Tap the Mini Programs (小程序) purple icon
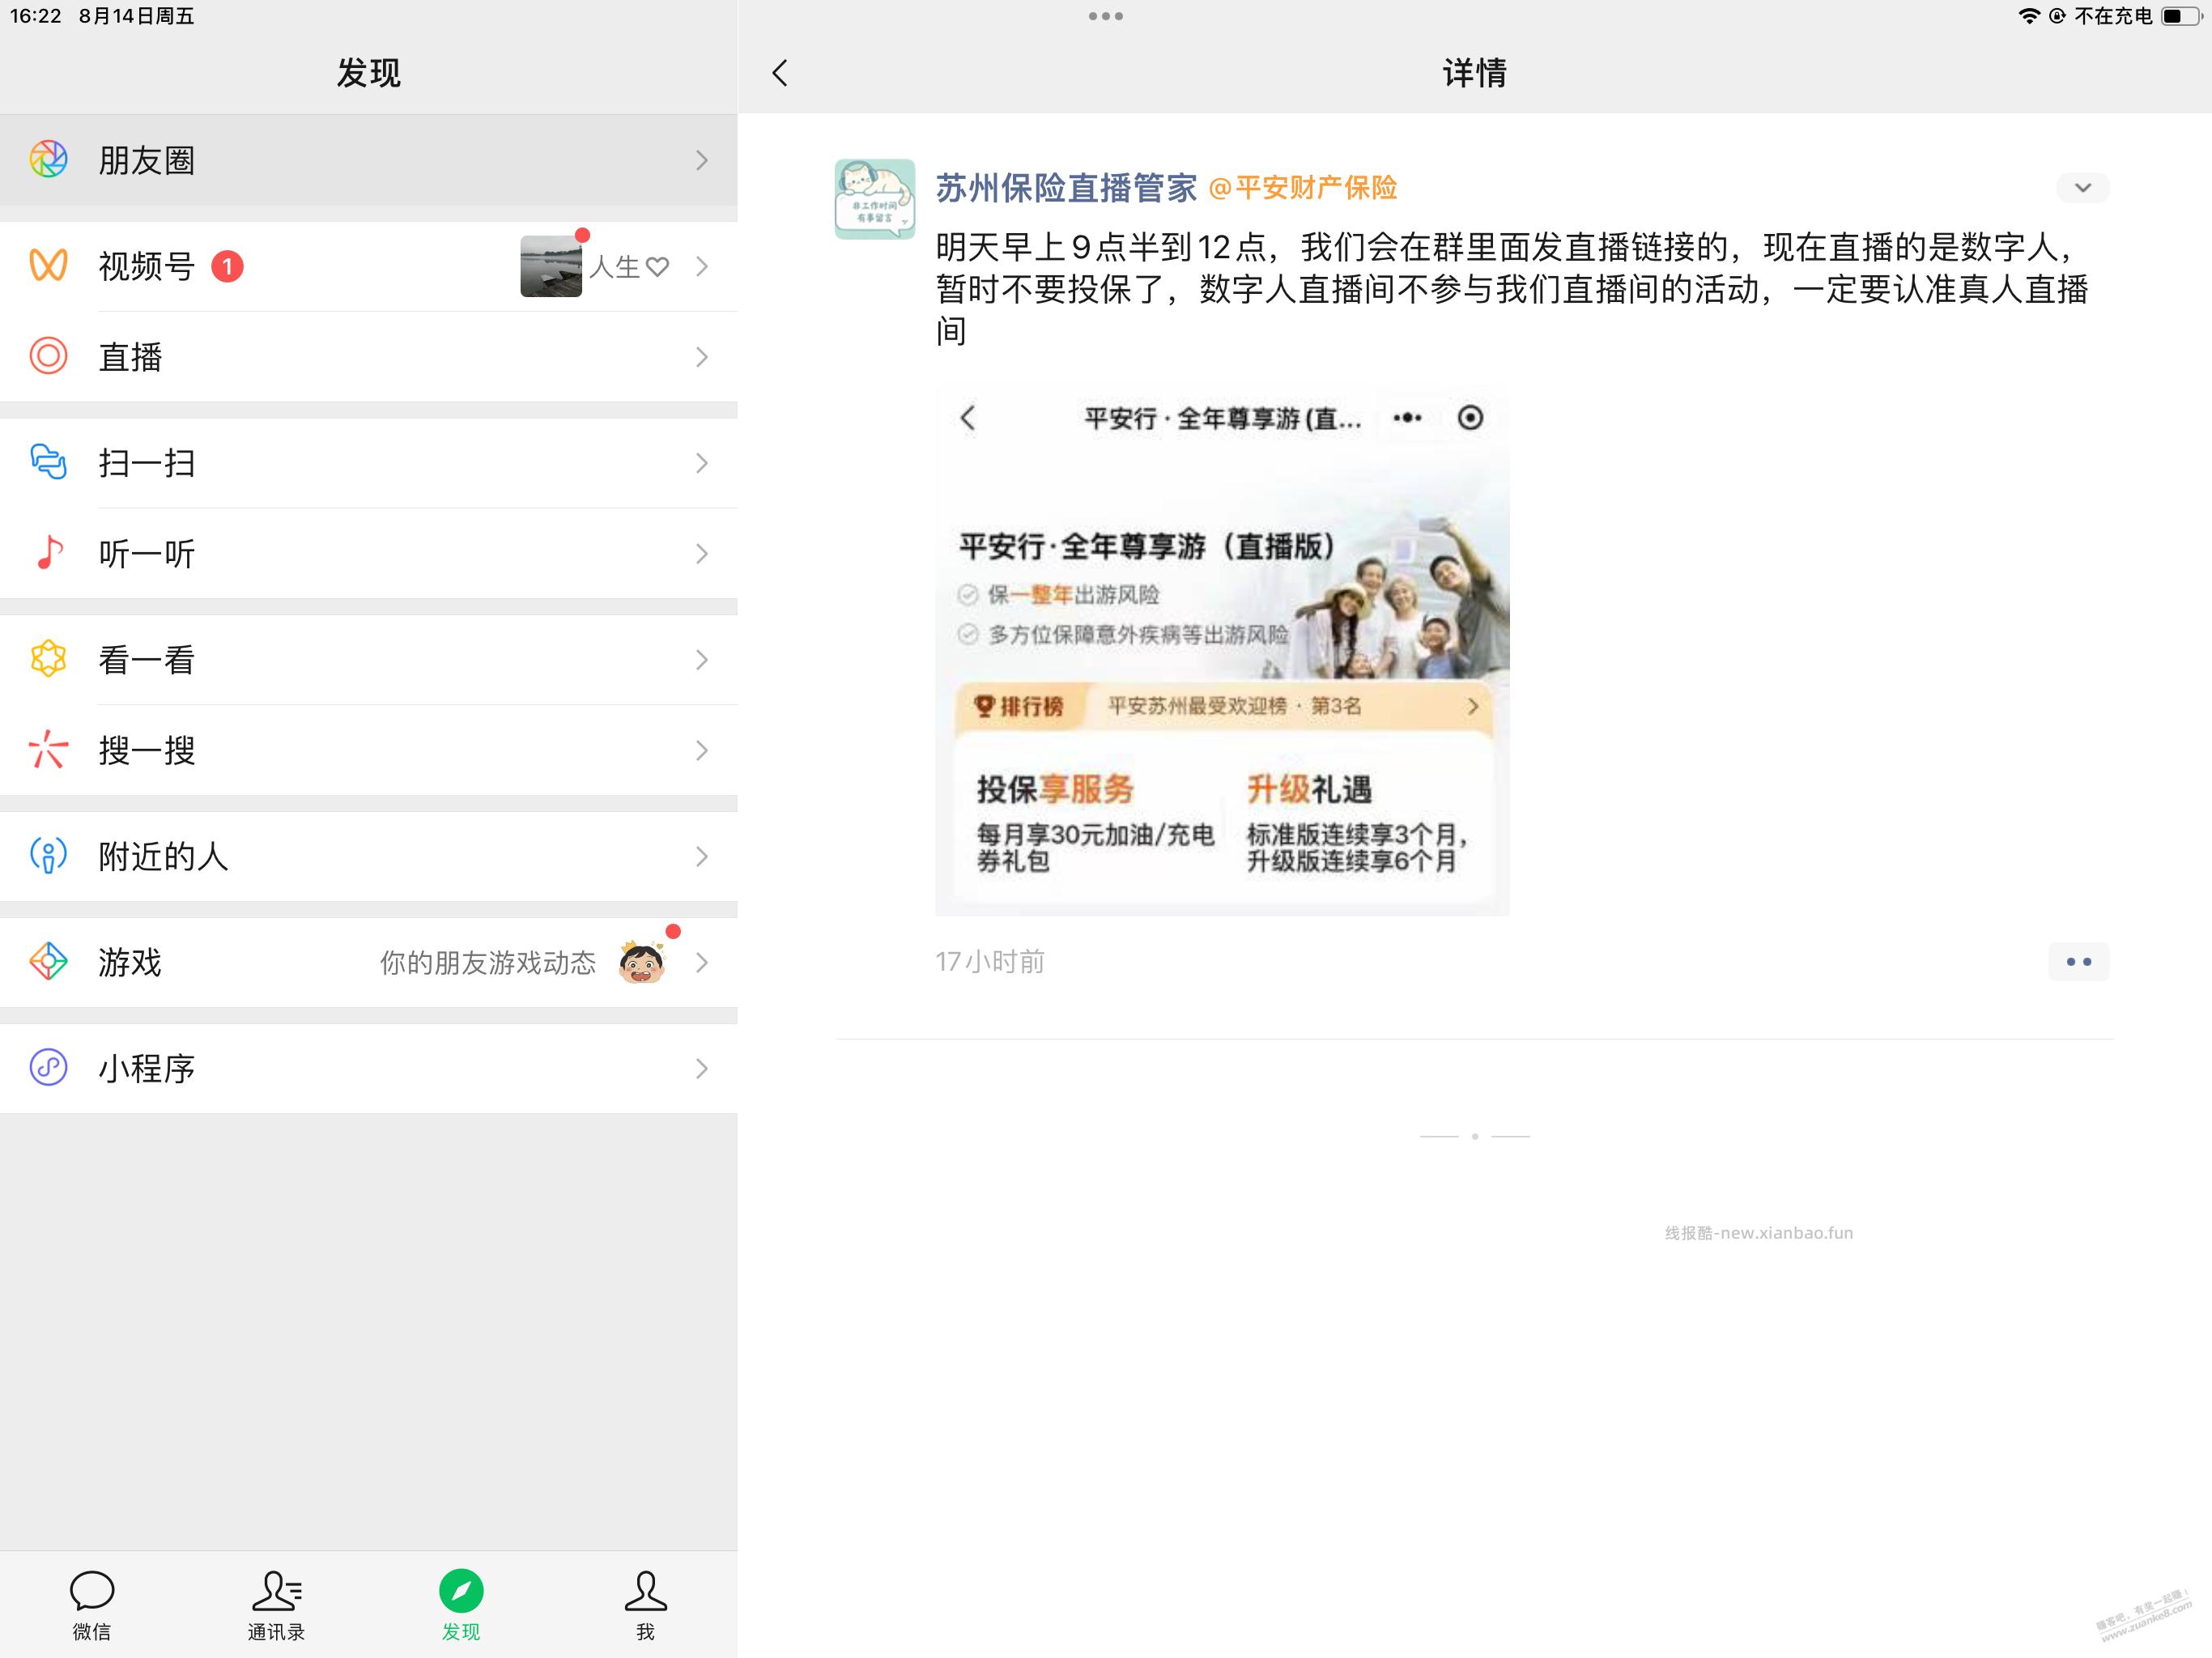Image resolution: width=2212 pixels, height=1658 pixels. [x=48, y=1067]
